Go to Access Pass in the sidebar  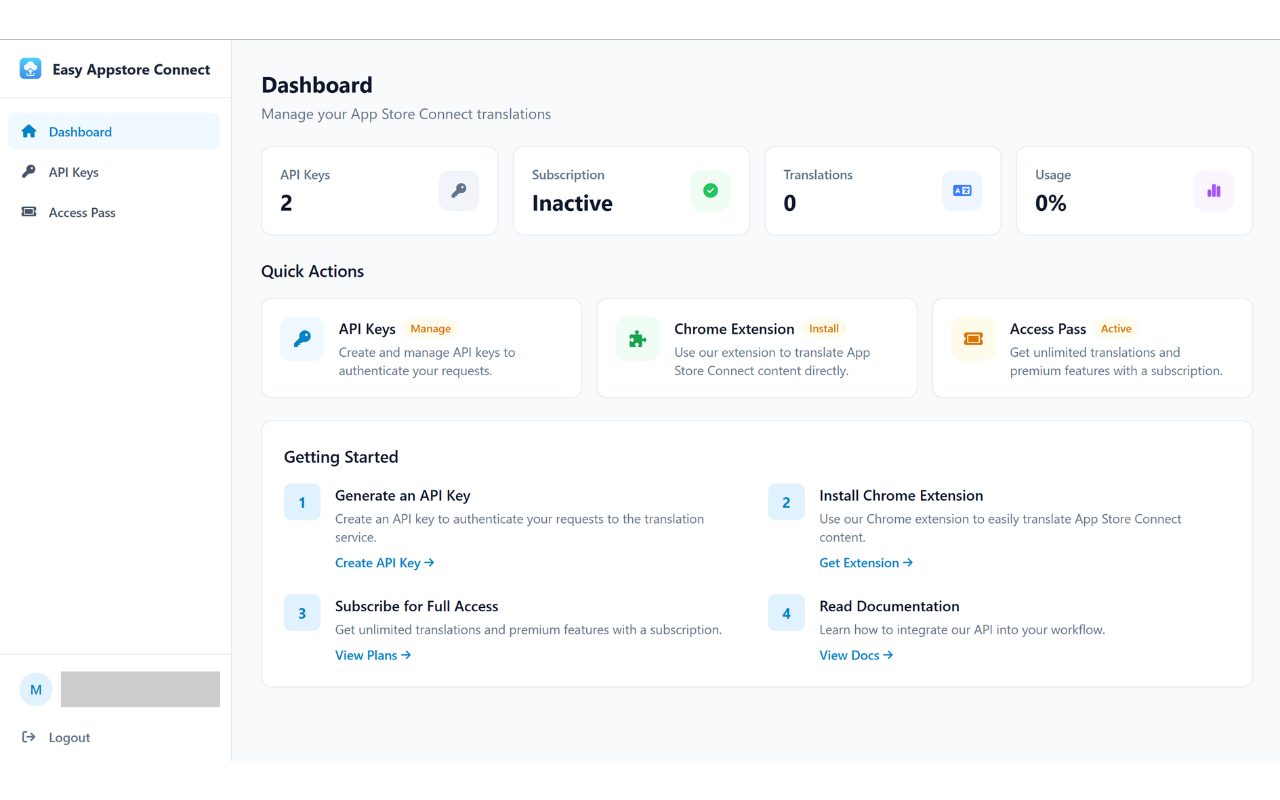click(114, 212)
